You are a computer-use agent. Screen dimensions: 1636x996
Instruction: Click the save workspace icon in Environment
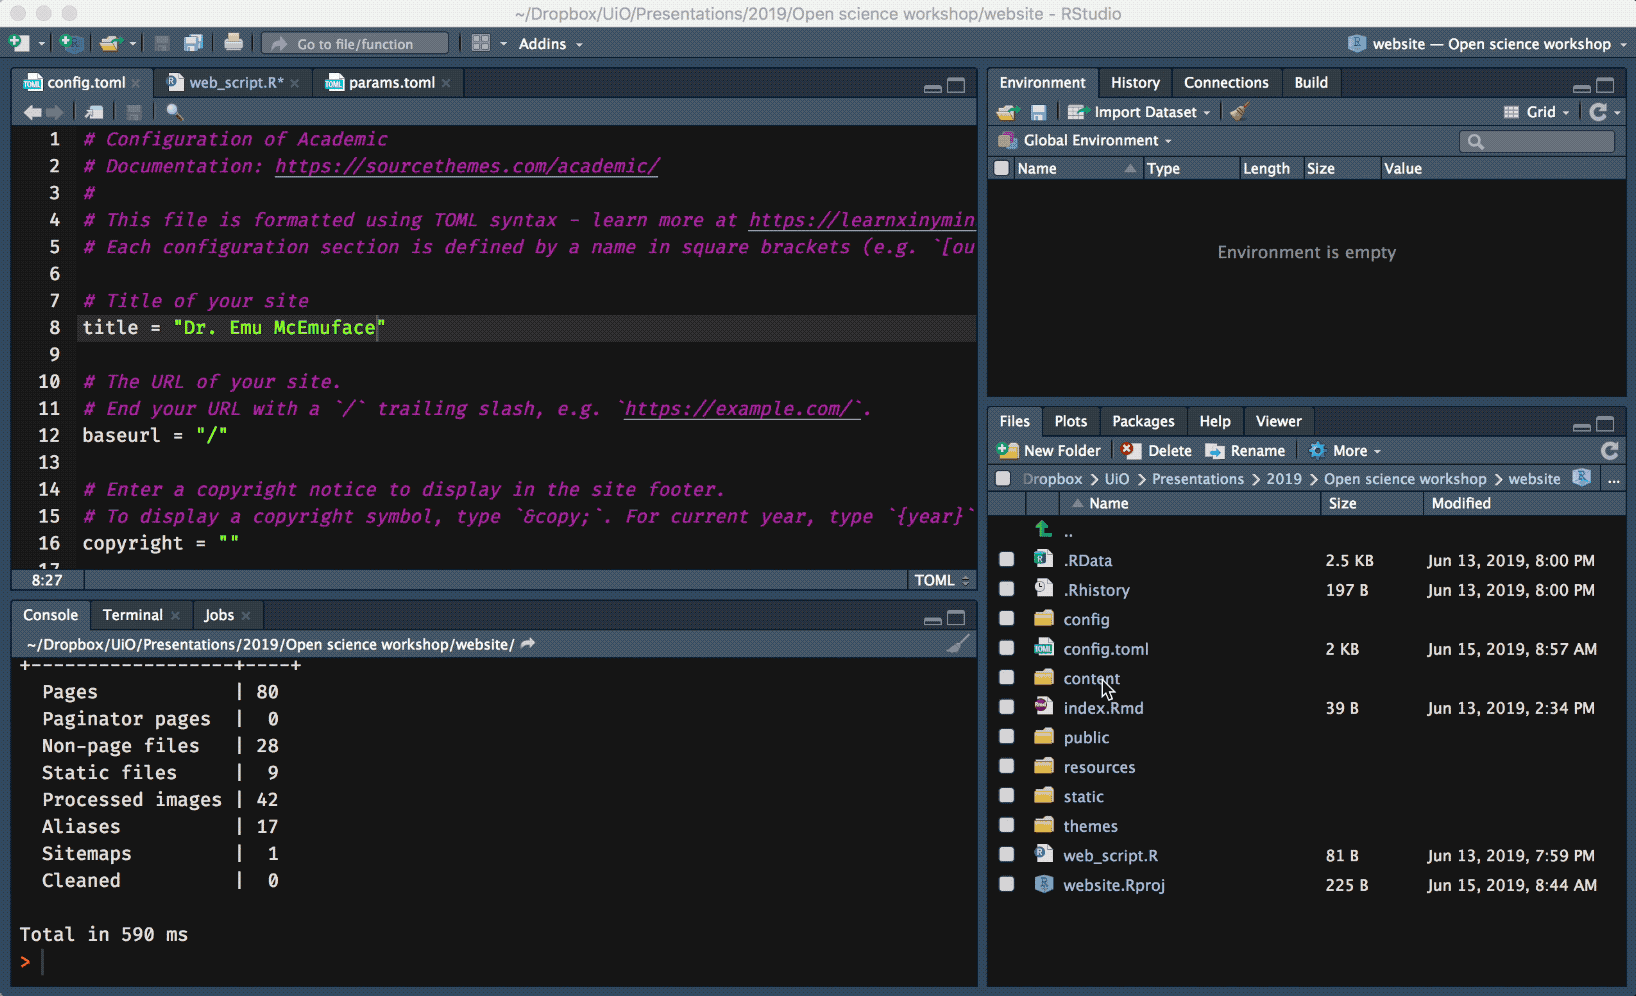[x=1038, y=112]
